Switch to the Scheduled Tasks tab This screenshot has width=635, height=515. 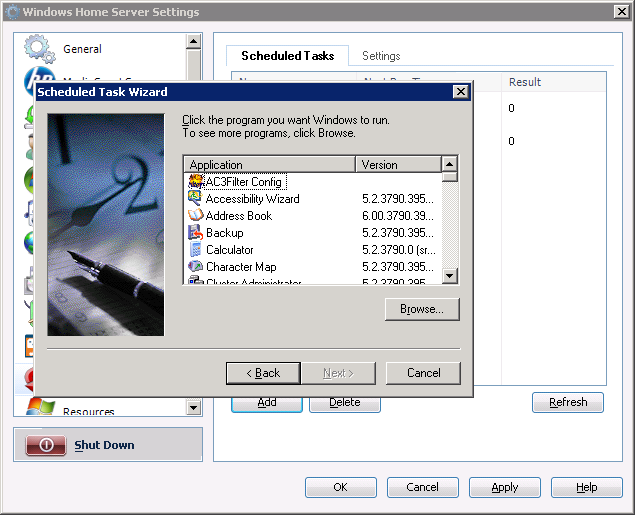(288, 55)
